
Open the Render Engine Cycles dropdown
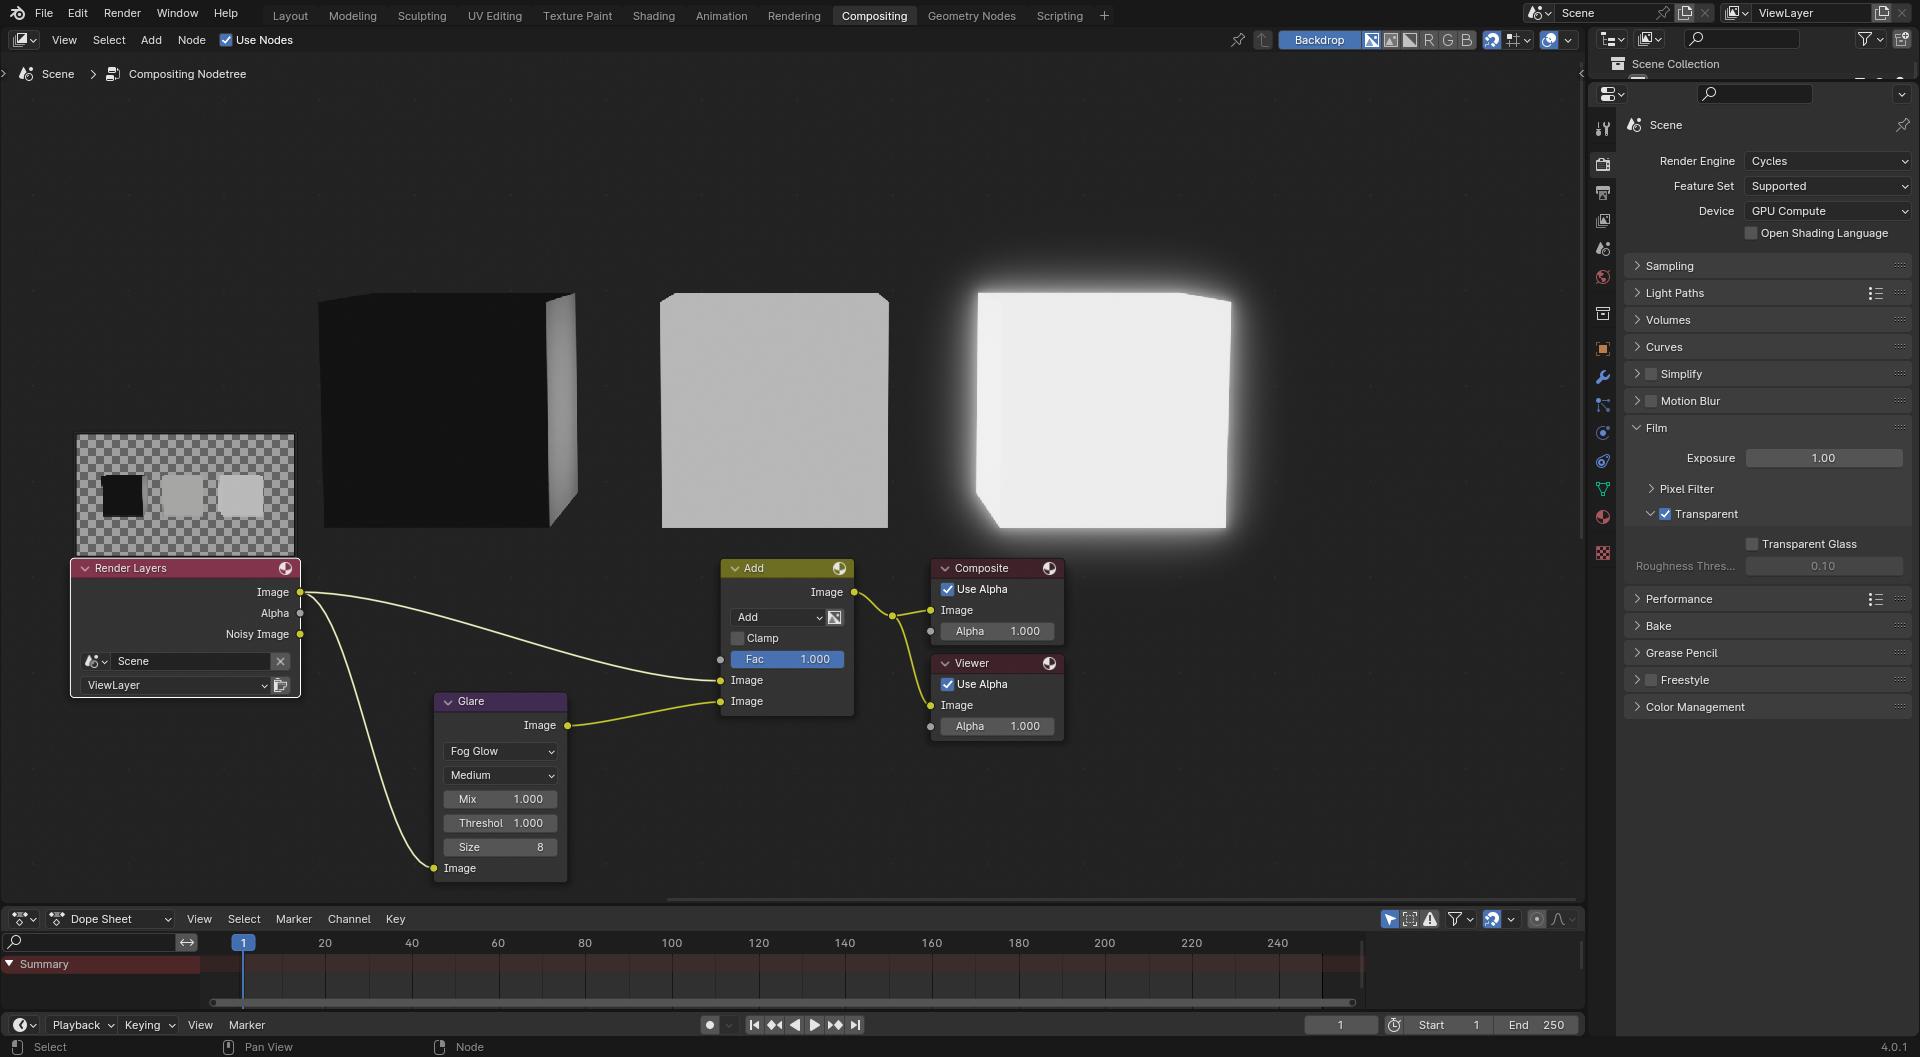click(x=1828, y=161)
